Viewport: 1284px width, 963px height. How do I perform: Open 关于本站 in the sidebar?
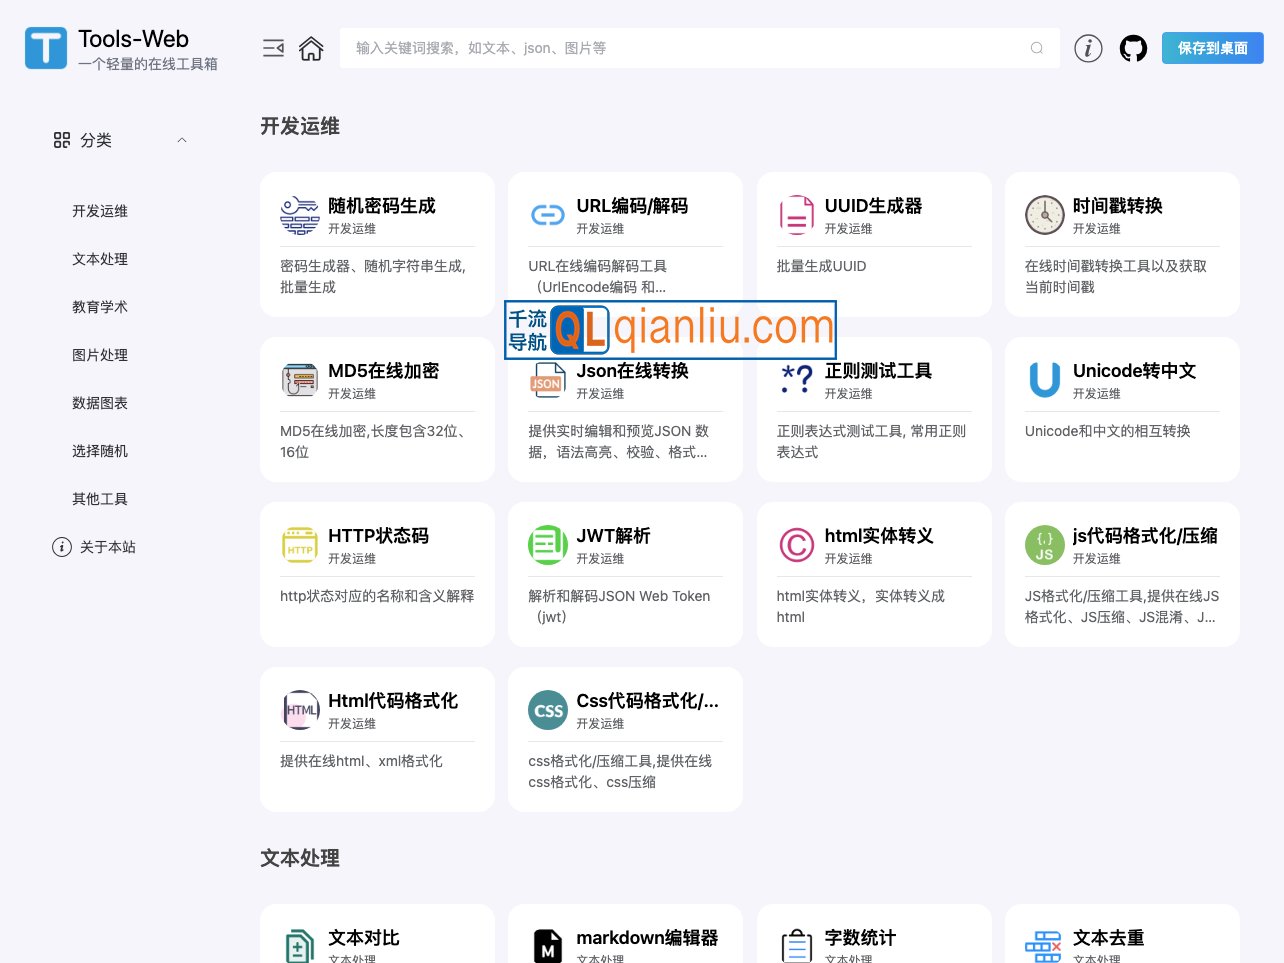107,547
